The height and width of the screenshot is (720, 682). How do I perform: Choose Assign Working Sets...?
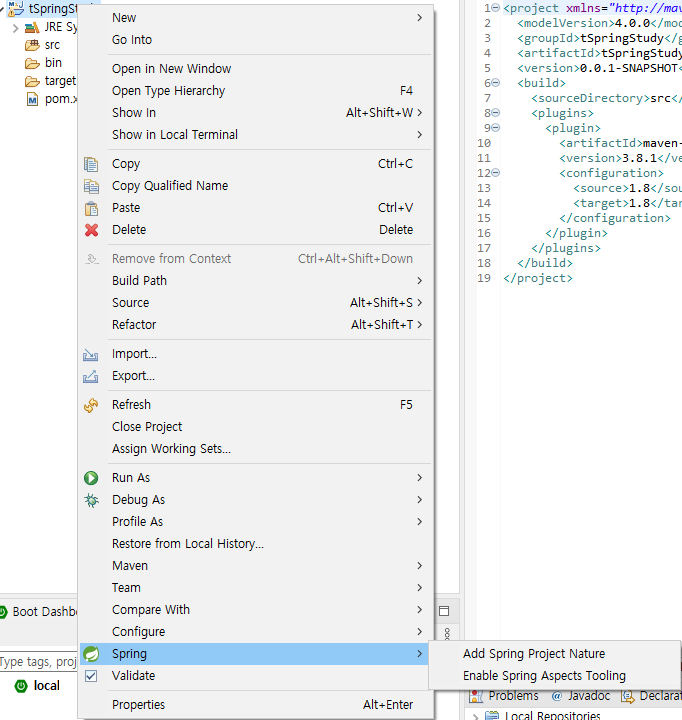click(x=256, y=449)
